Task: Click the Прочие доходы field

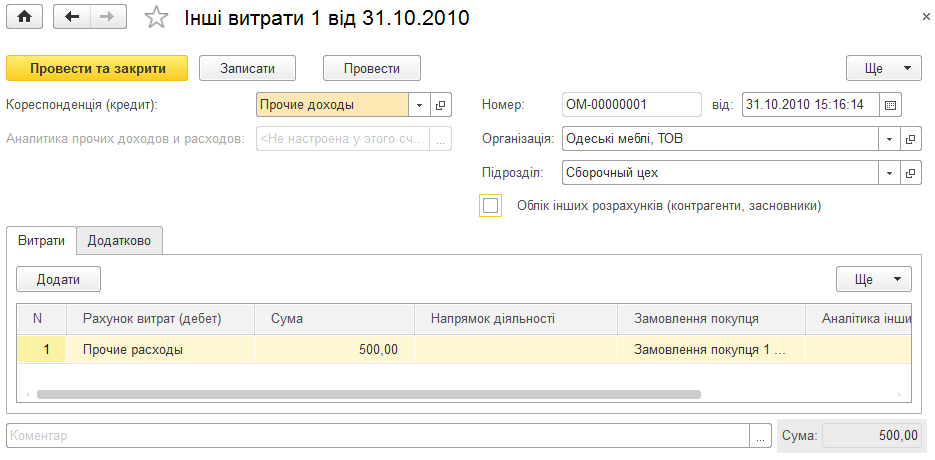Action: click(x=333, y=105)
